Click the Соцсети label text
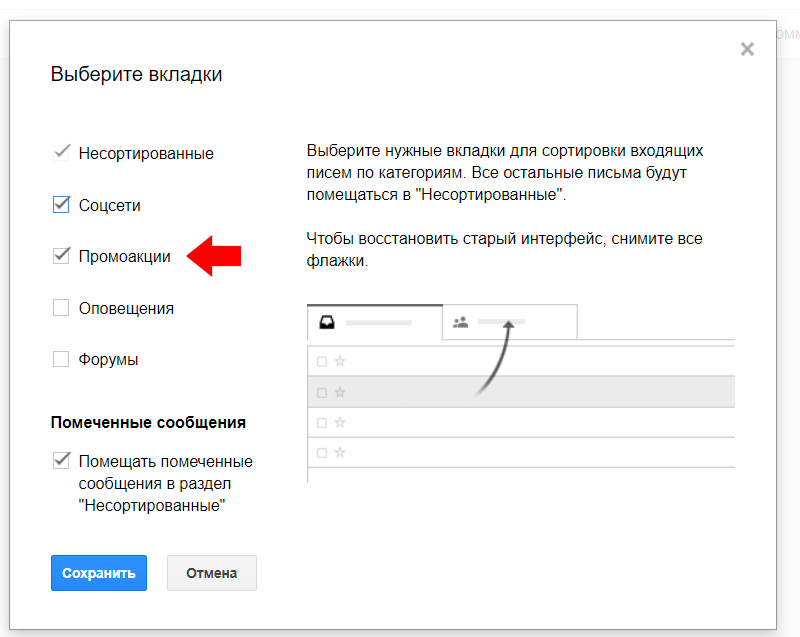The height and width of the screenshot is (637, 800). (109, 205)
